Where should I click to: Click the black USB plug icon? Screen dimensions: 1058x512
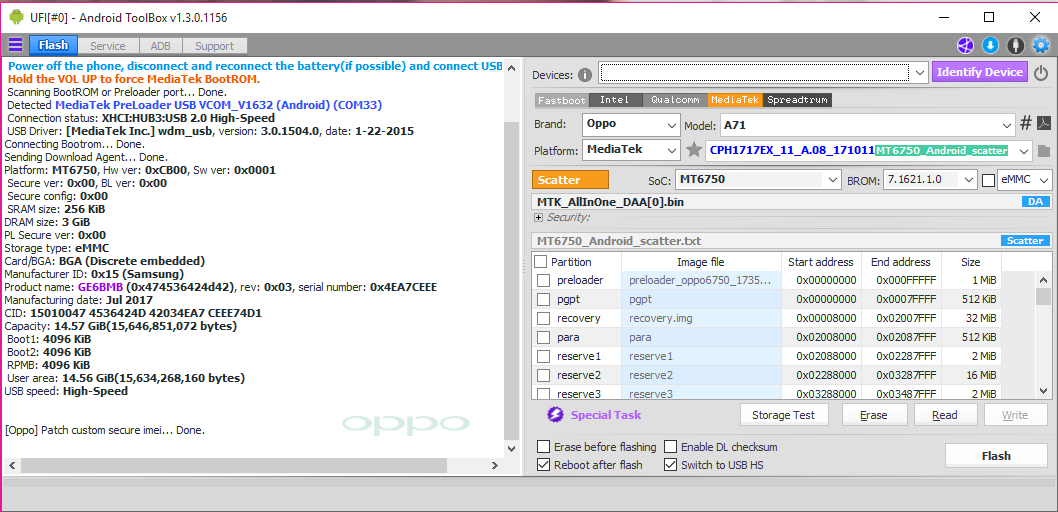tap(1015, 45)
